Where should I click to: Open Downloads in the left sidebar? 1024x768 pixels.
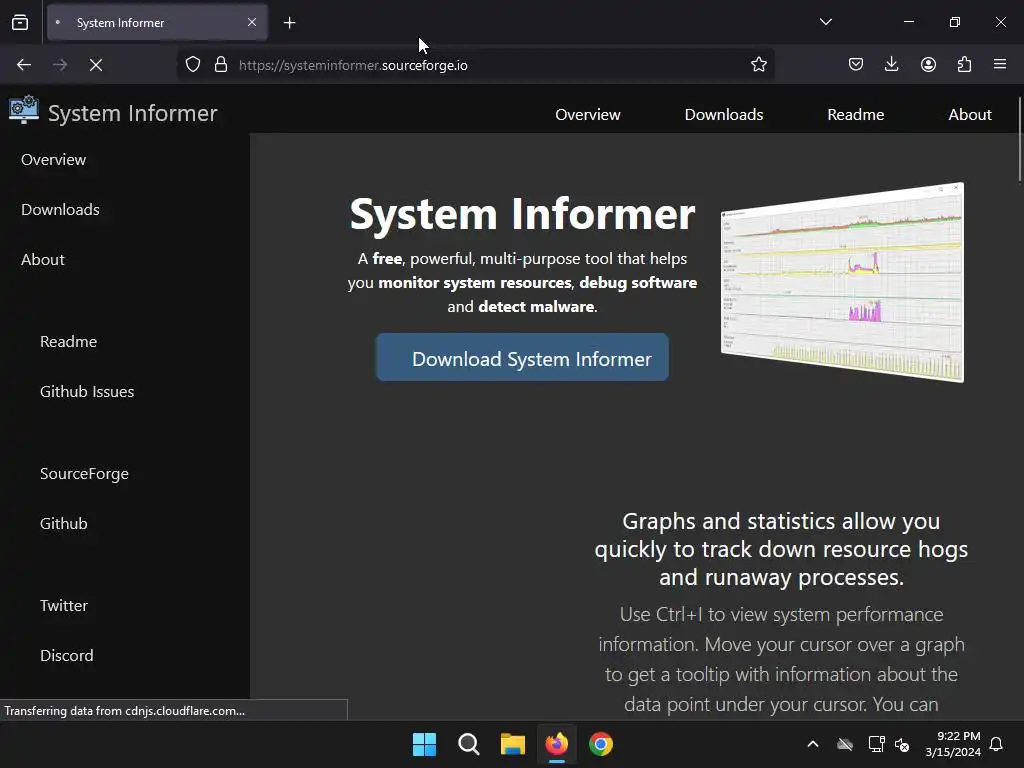[60, 210]
